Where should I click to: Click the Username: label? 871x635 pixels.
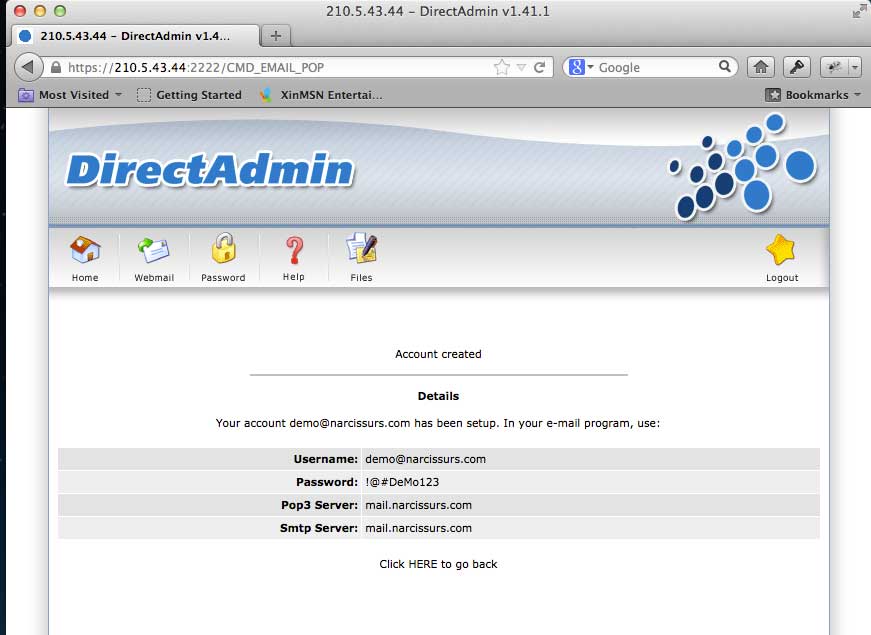(326, 459)
